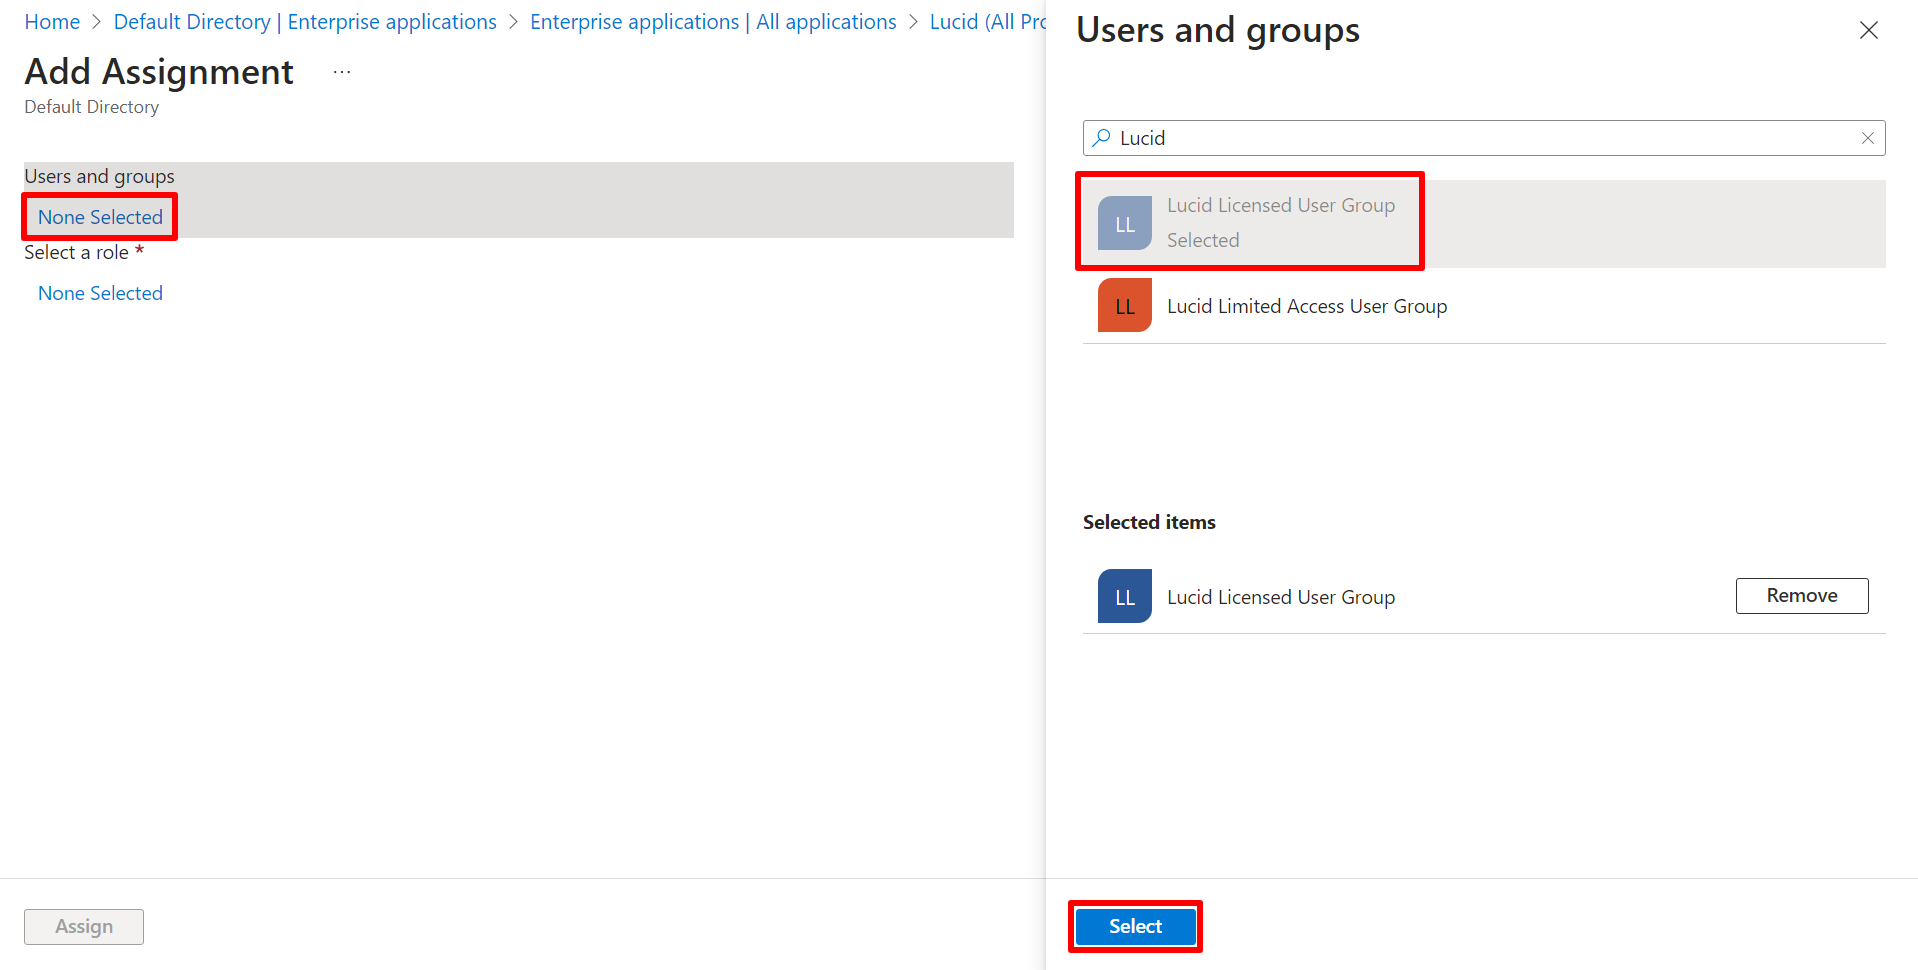Click the disabled Assign button

(x=84, y=927)
